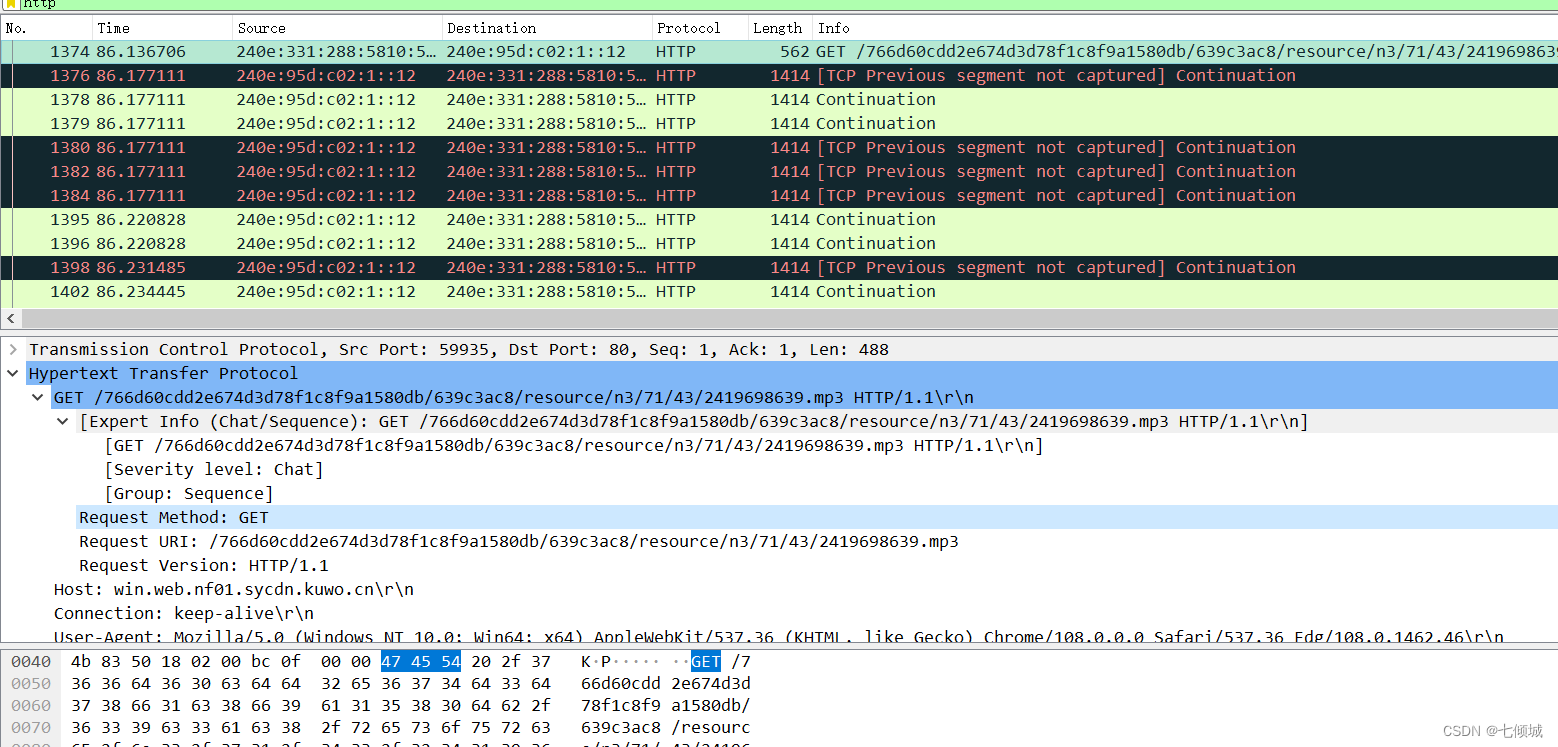This screenshot has width=1558, height=747.
Task: Collapse the GET request line tree node
Action: [38, 398]
